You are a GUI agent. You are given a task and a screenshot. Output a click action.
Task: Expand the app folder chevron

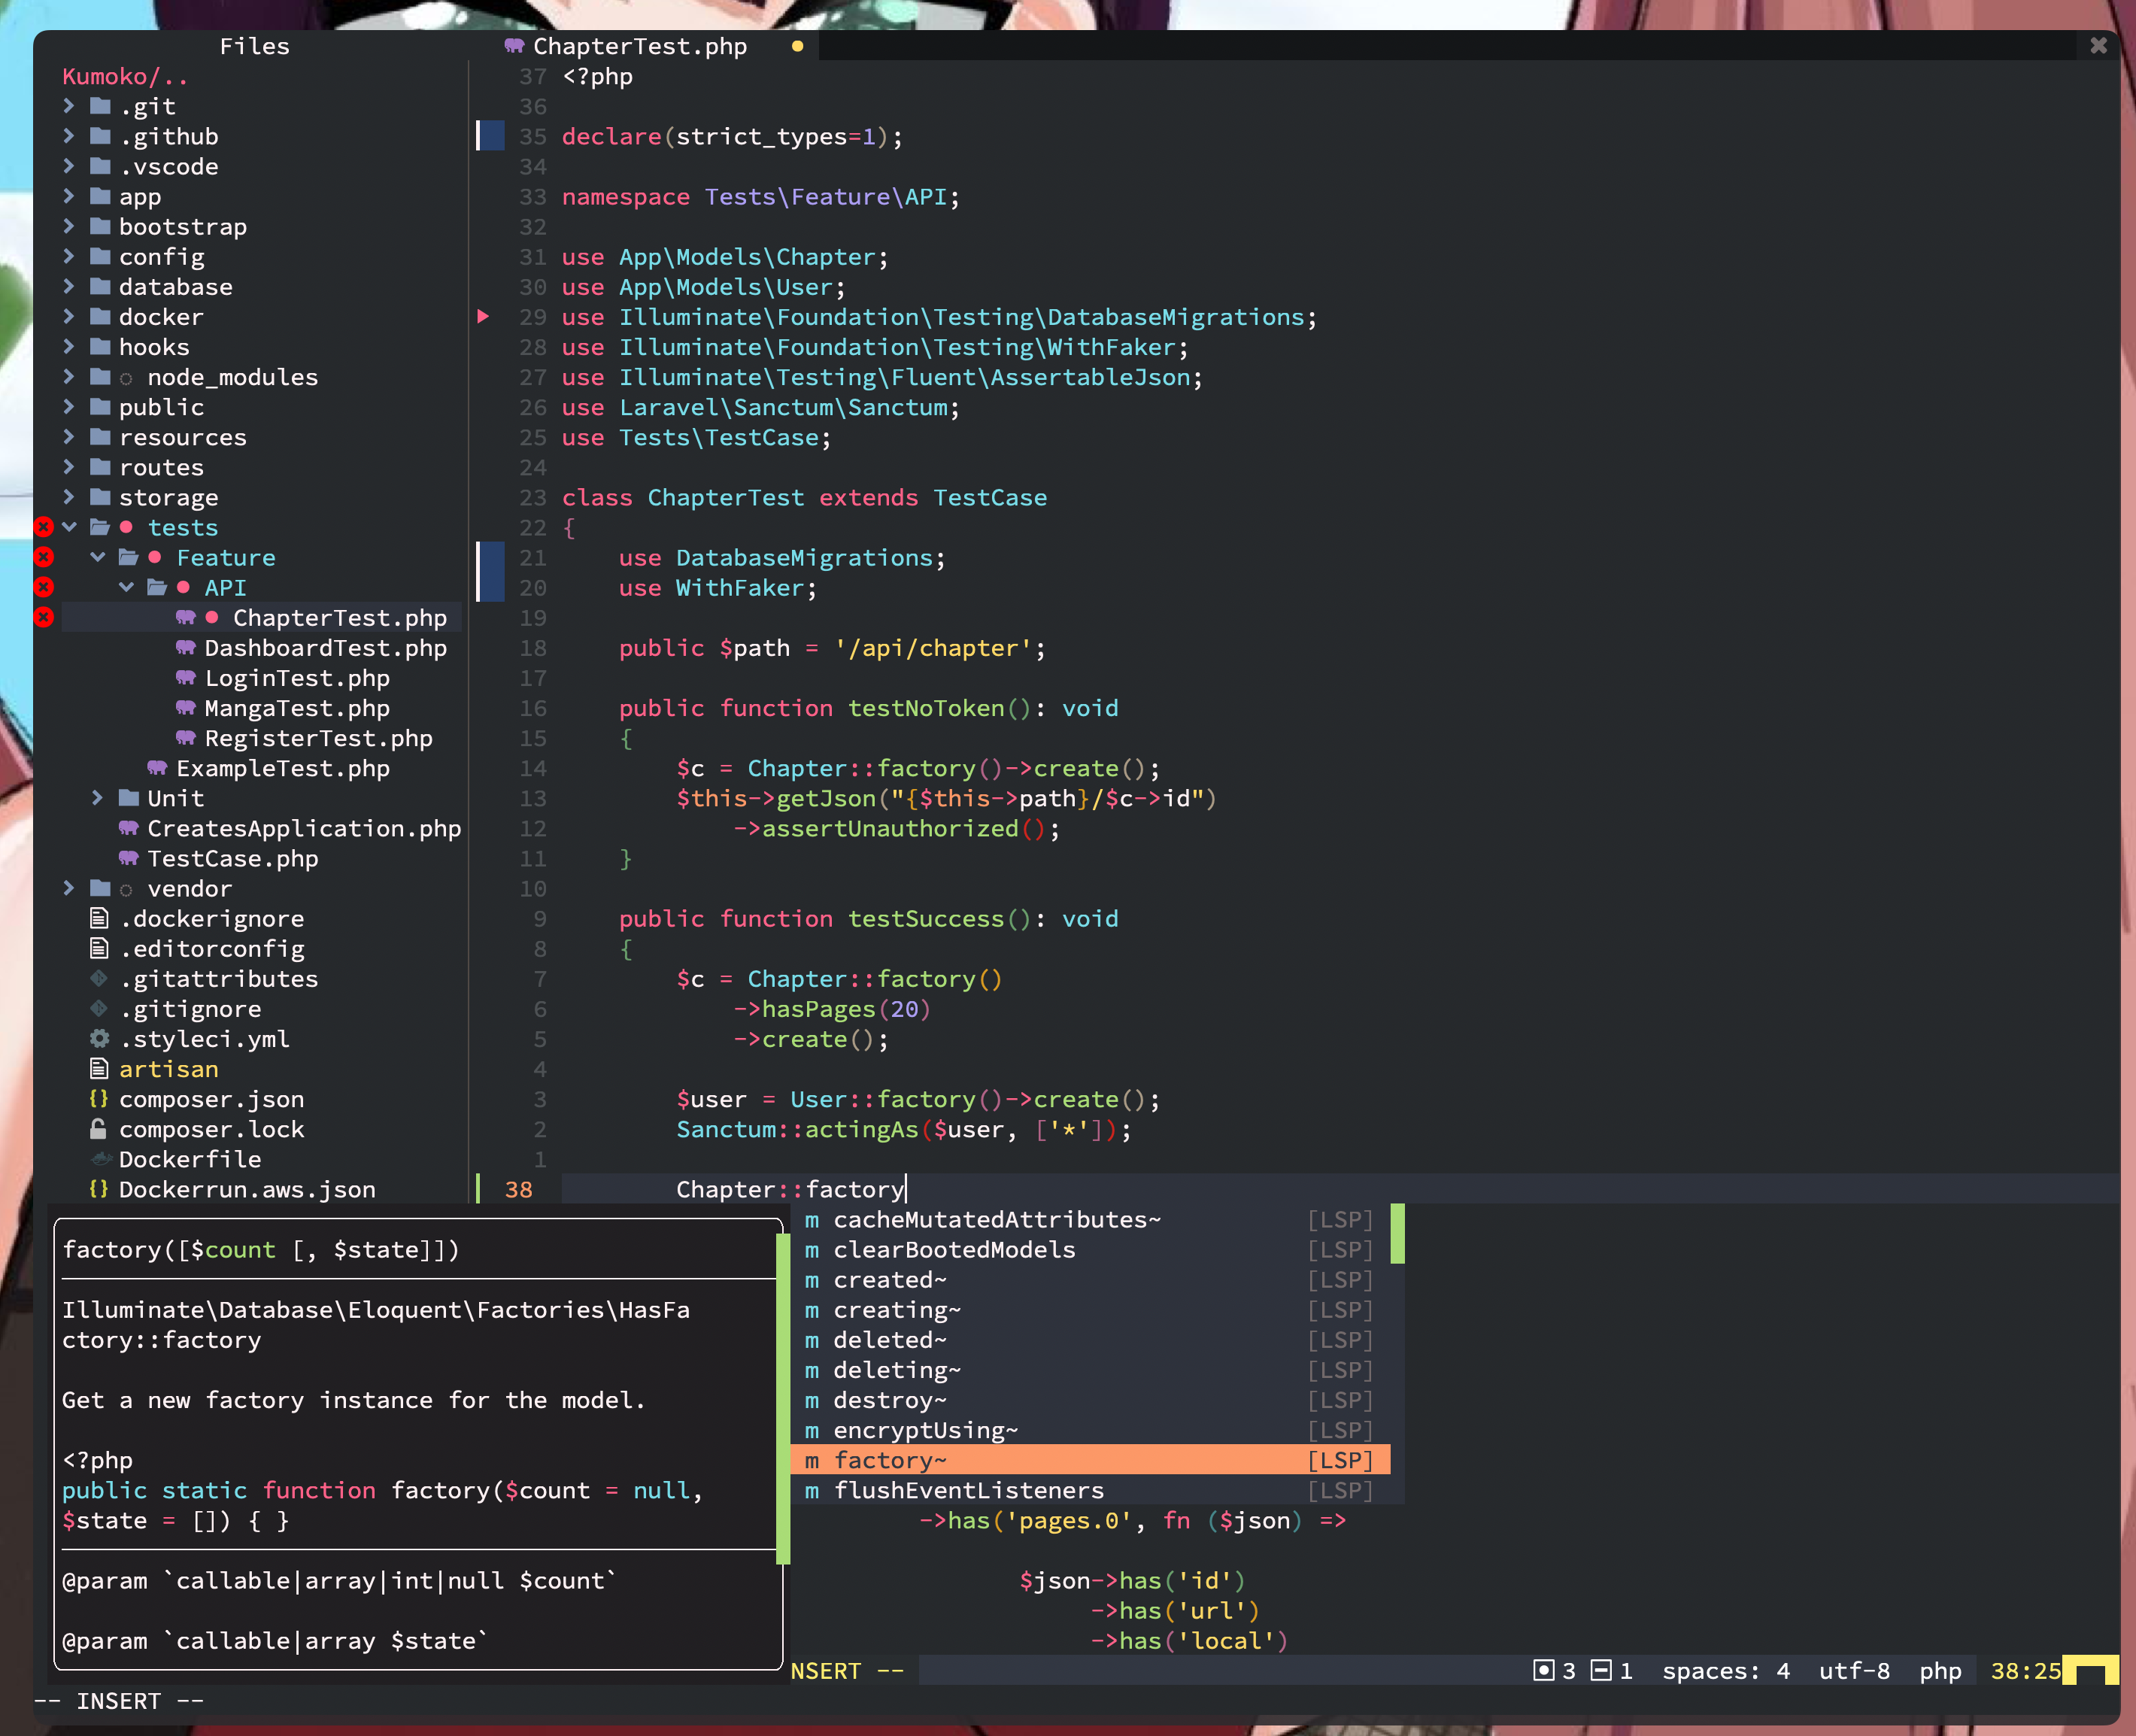[x=68, y=196]
